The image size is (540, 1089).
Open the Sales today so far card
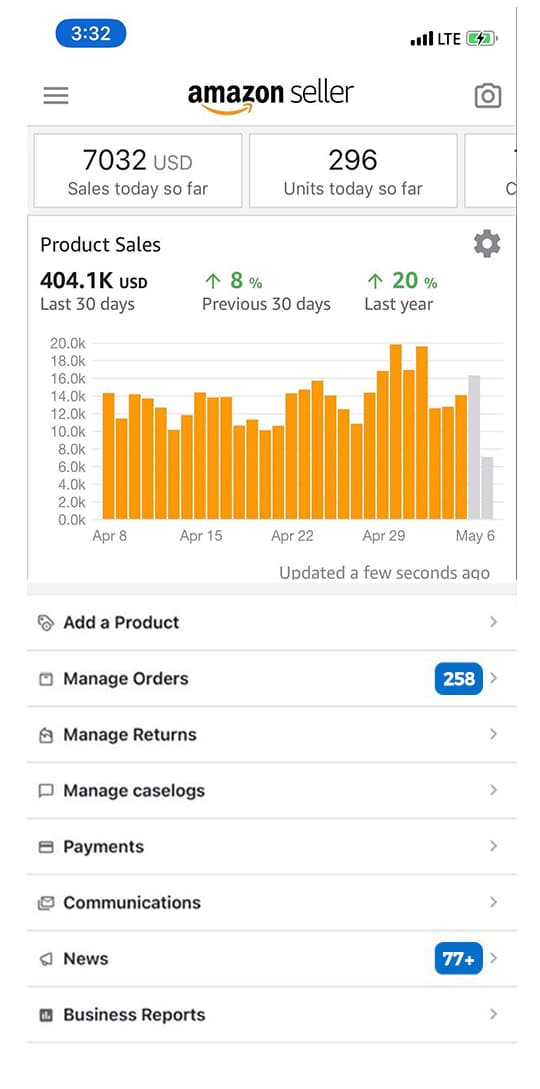click(137, 170)
